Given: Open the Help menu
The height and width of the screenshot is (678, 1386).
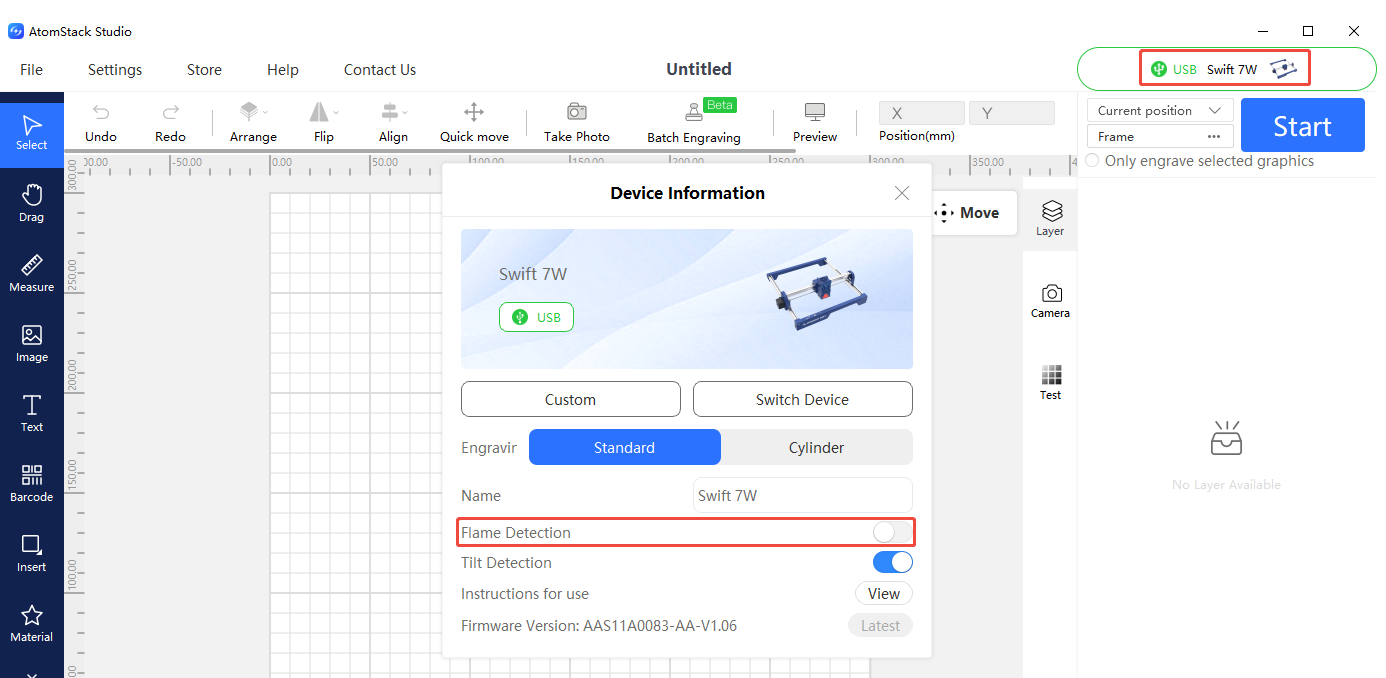Looking at the screenshot, I should pyautogui.click(x=283, y=69).
